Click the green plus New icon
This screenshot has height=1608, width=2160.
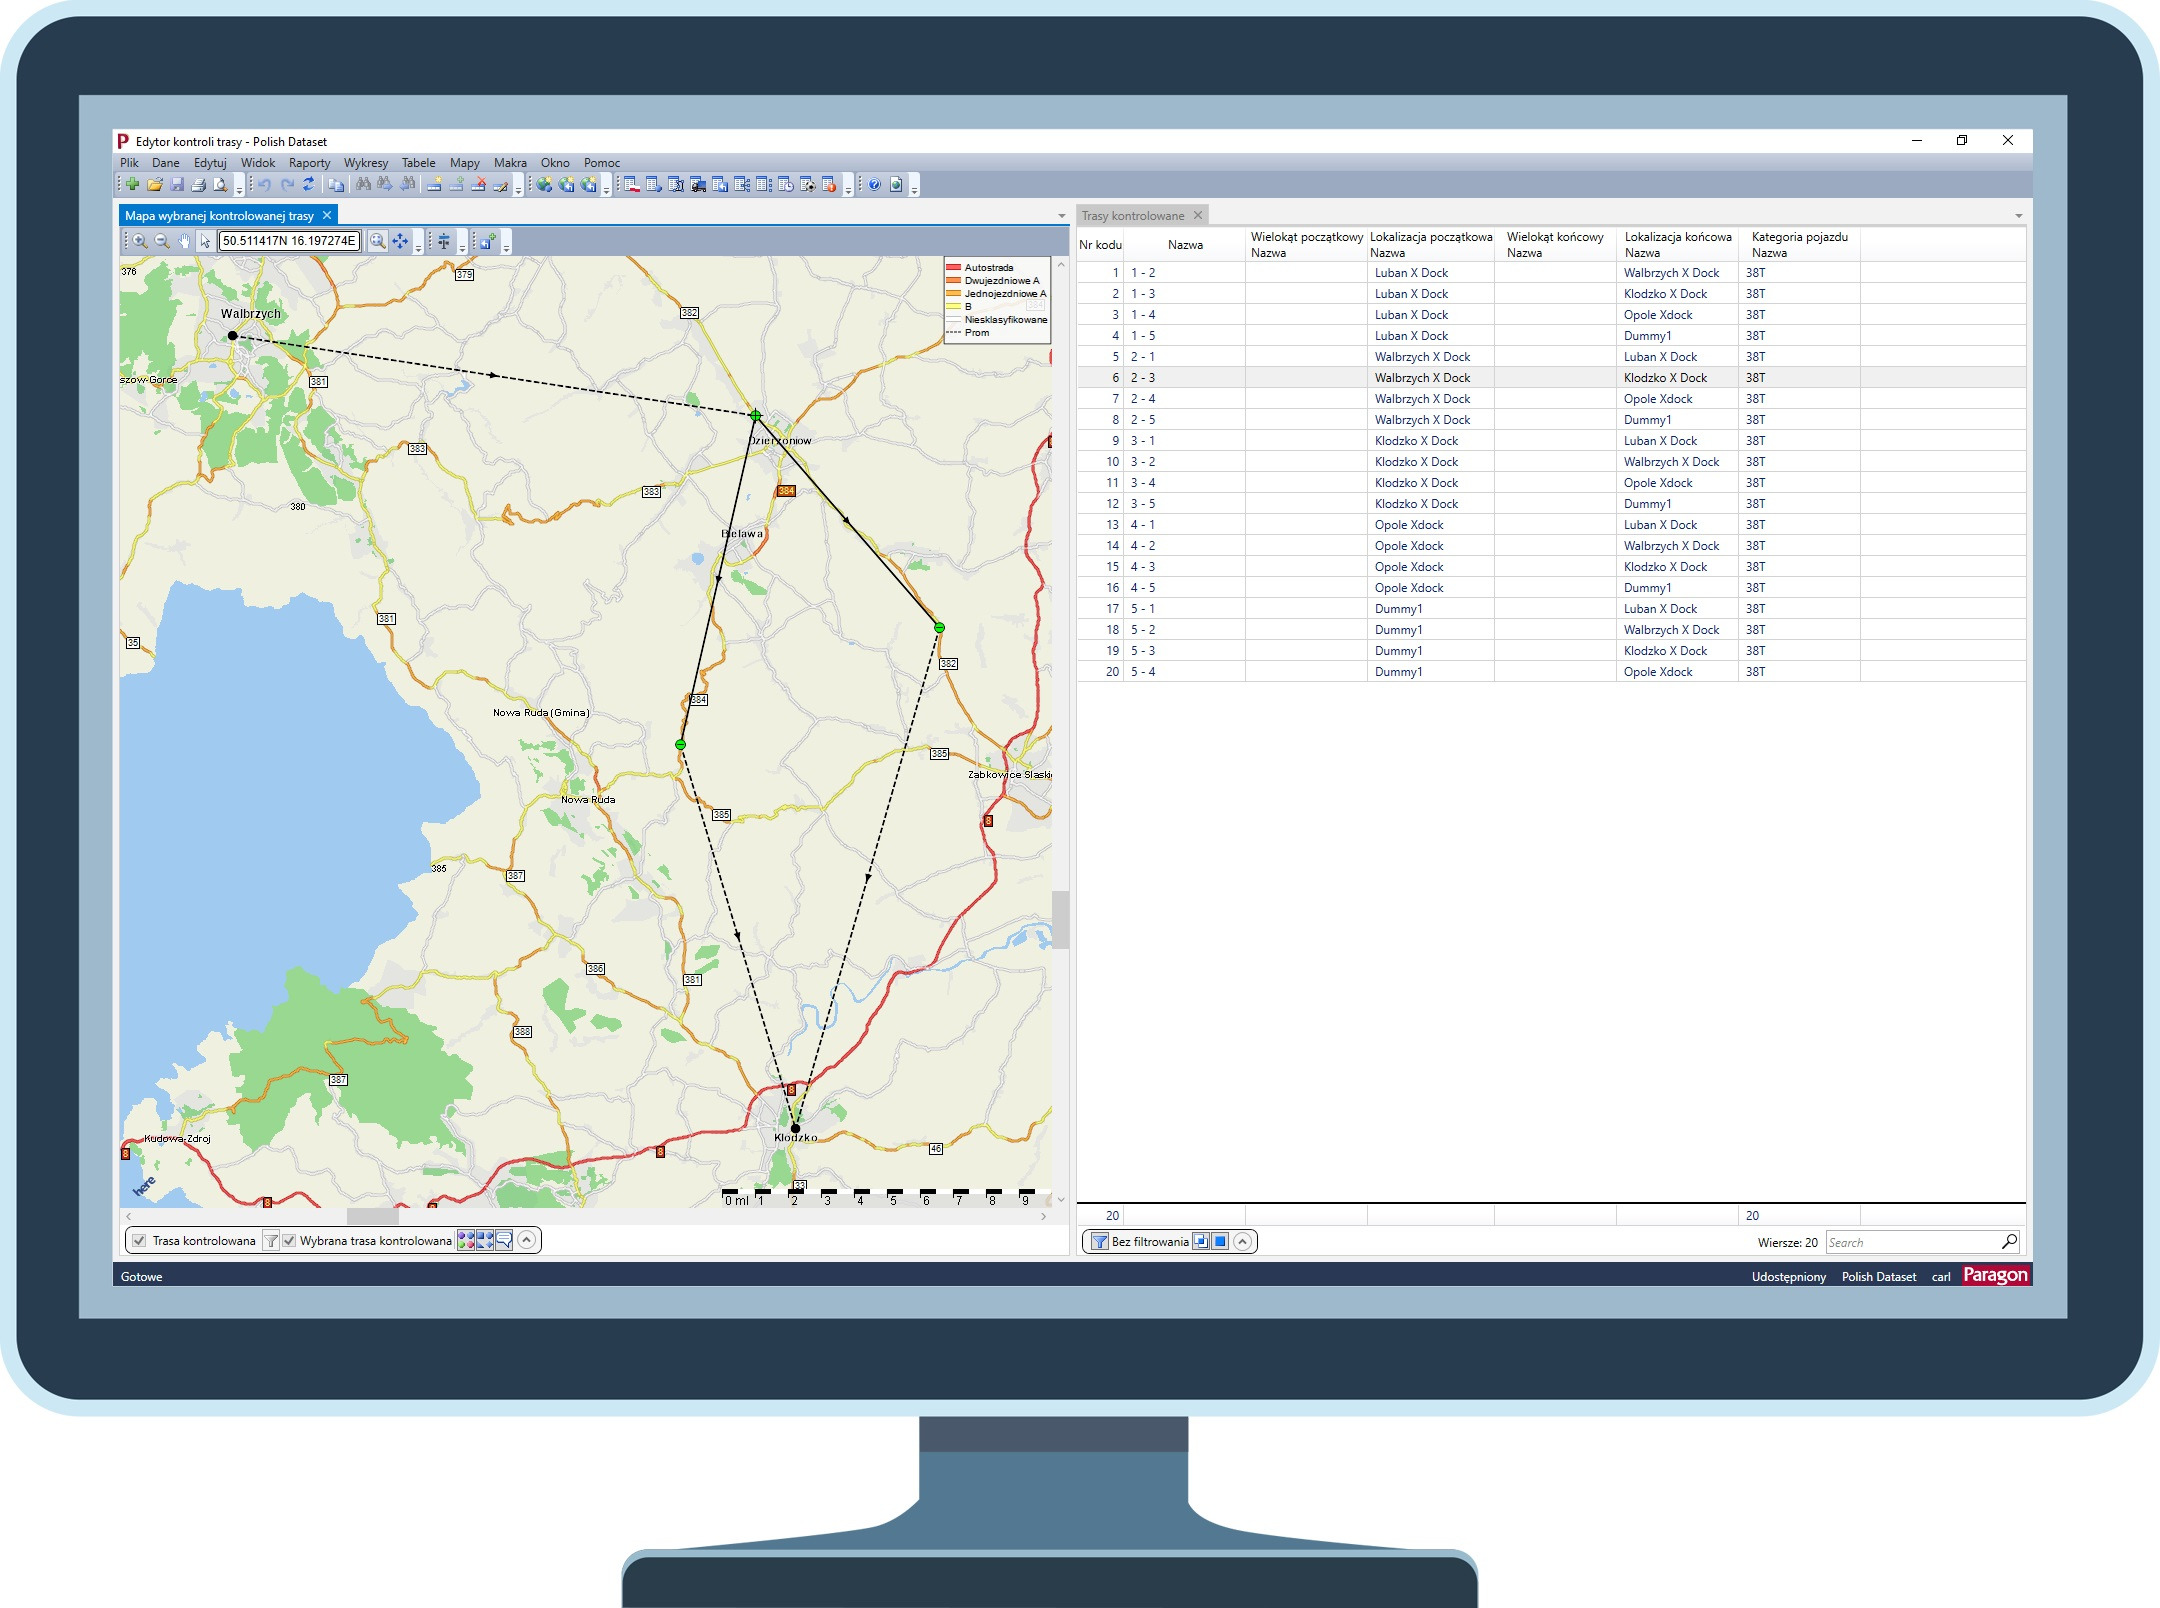(x=132, y=184)
